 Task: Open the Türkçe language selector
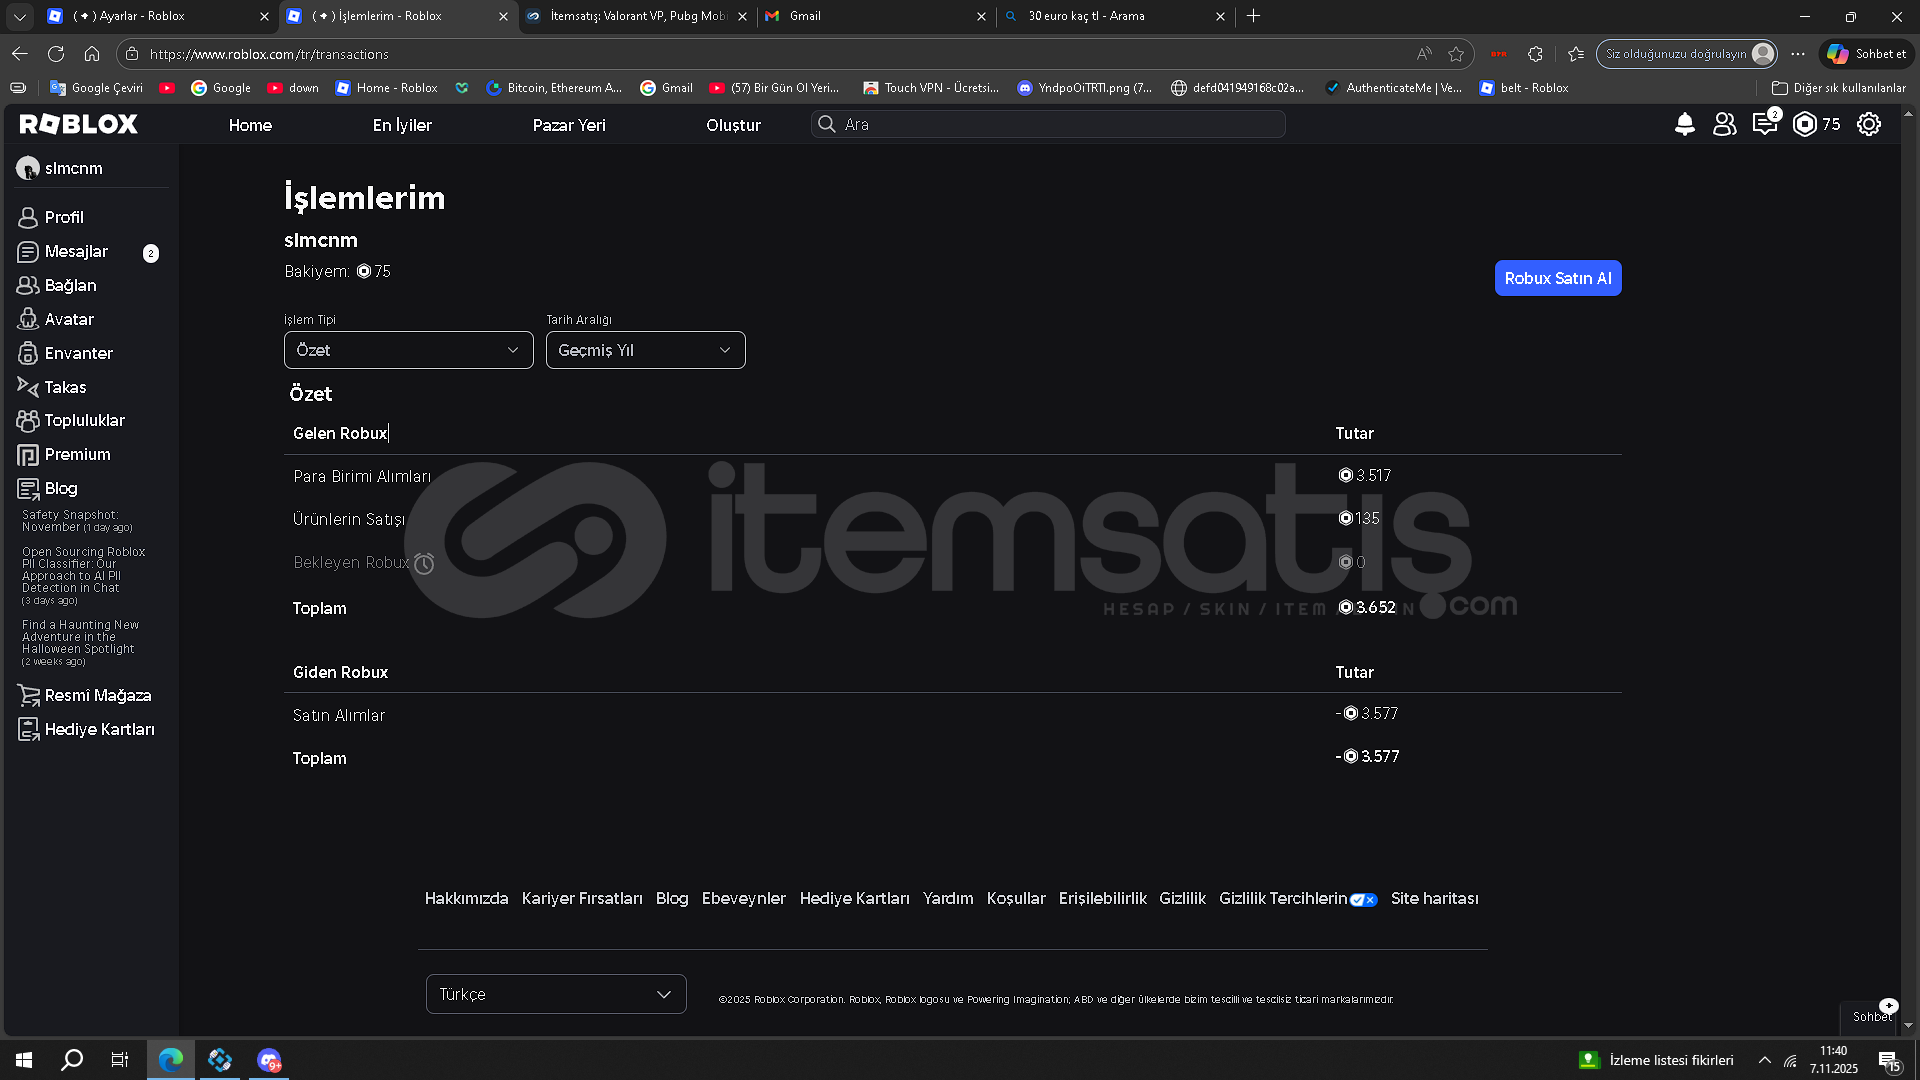pos(556,994)
